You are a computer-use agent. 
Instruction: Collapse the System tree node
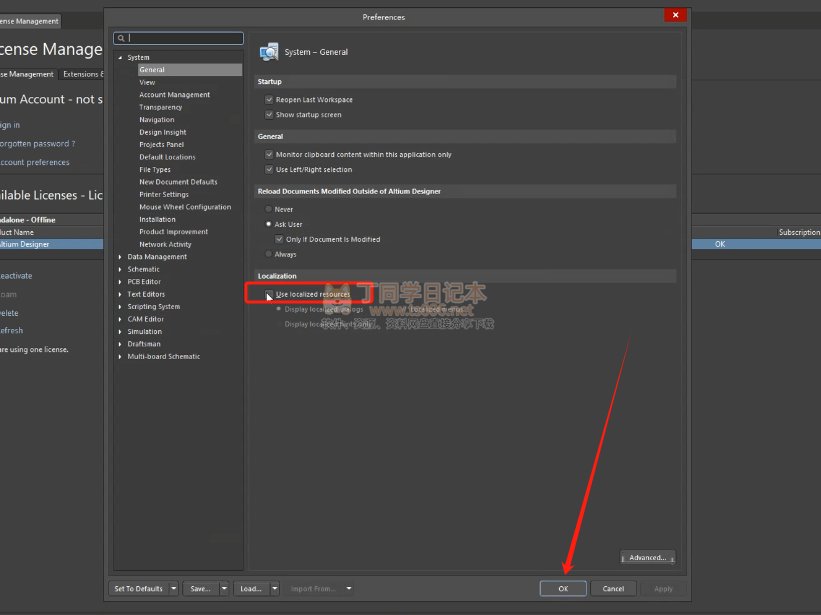tap(120, 58)
